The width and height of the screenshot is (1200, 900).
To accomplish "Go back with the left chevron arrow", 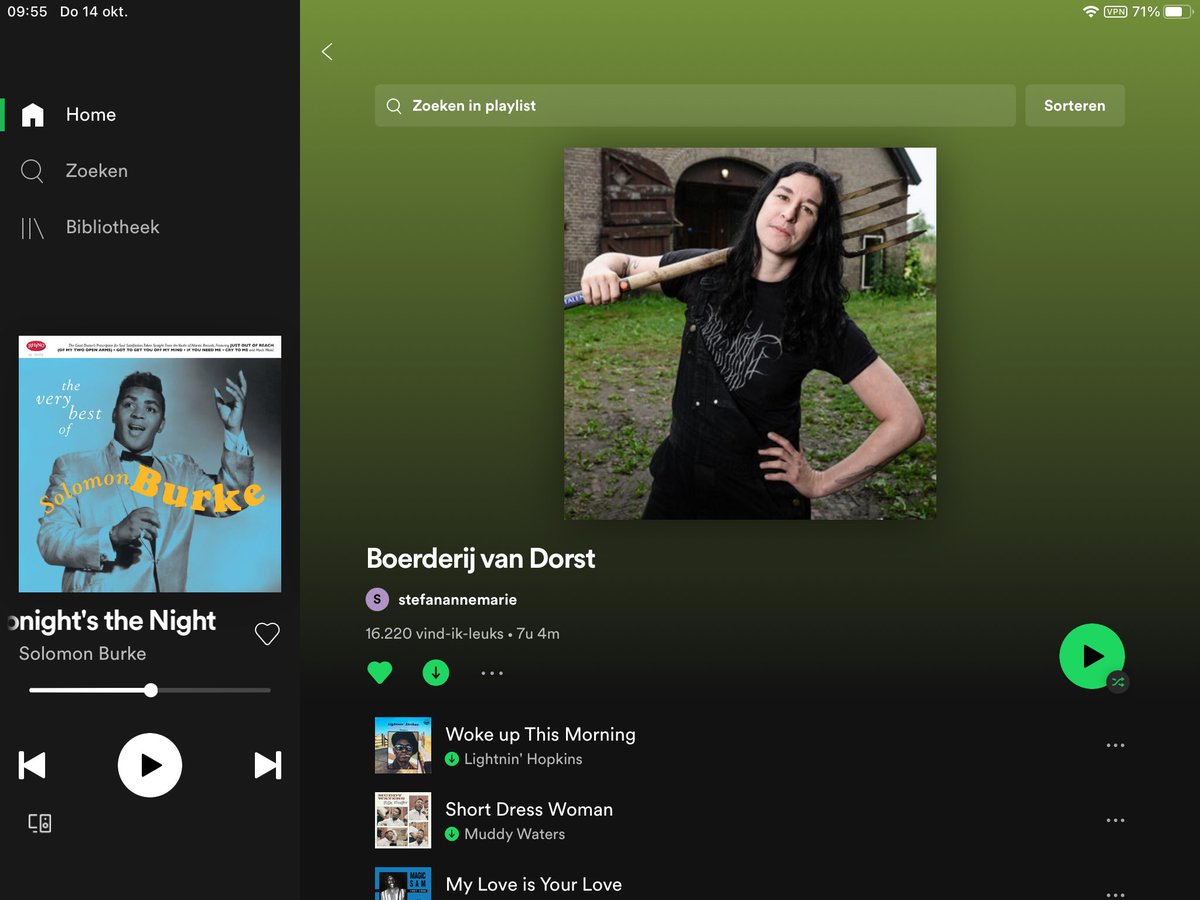I will point(327,52).
